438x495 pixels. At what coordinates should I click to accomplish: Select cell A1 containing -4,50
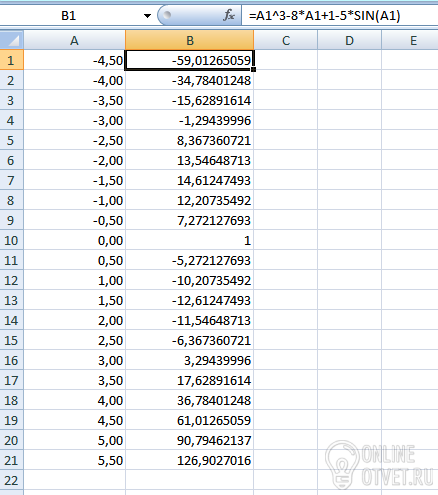click(74, 60)
